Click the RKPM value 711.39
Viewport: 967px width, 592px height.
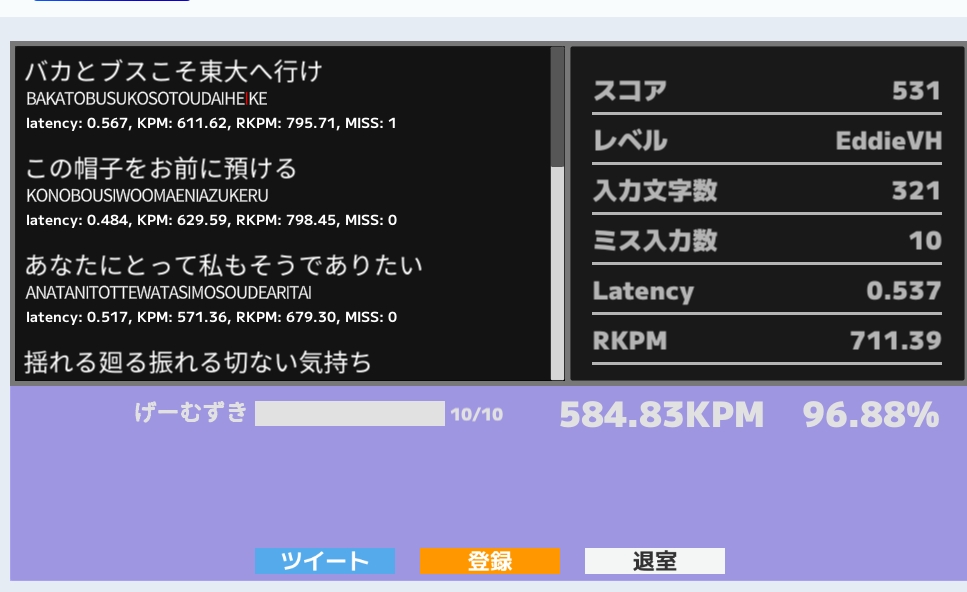[x=895, y=341]
